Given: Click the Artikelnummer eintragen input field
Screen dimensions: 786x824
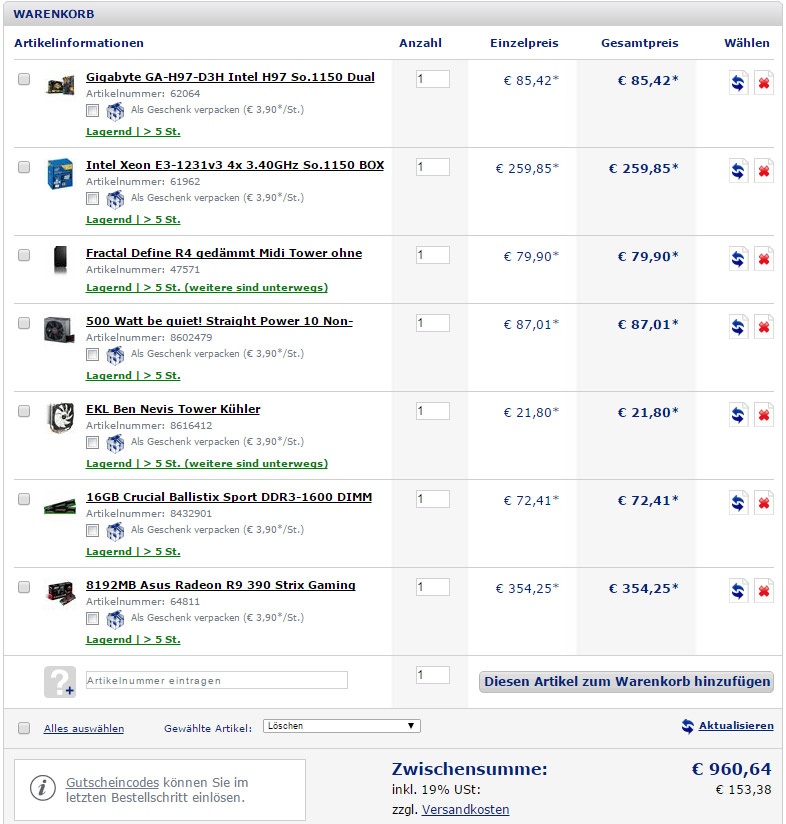Looking at the screenshot, I should (x=216, y=680).
